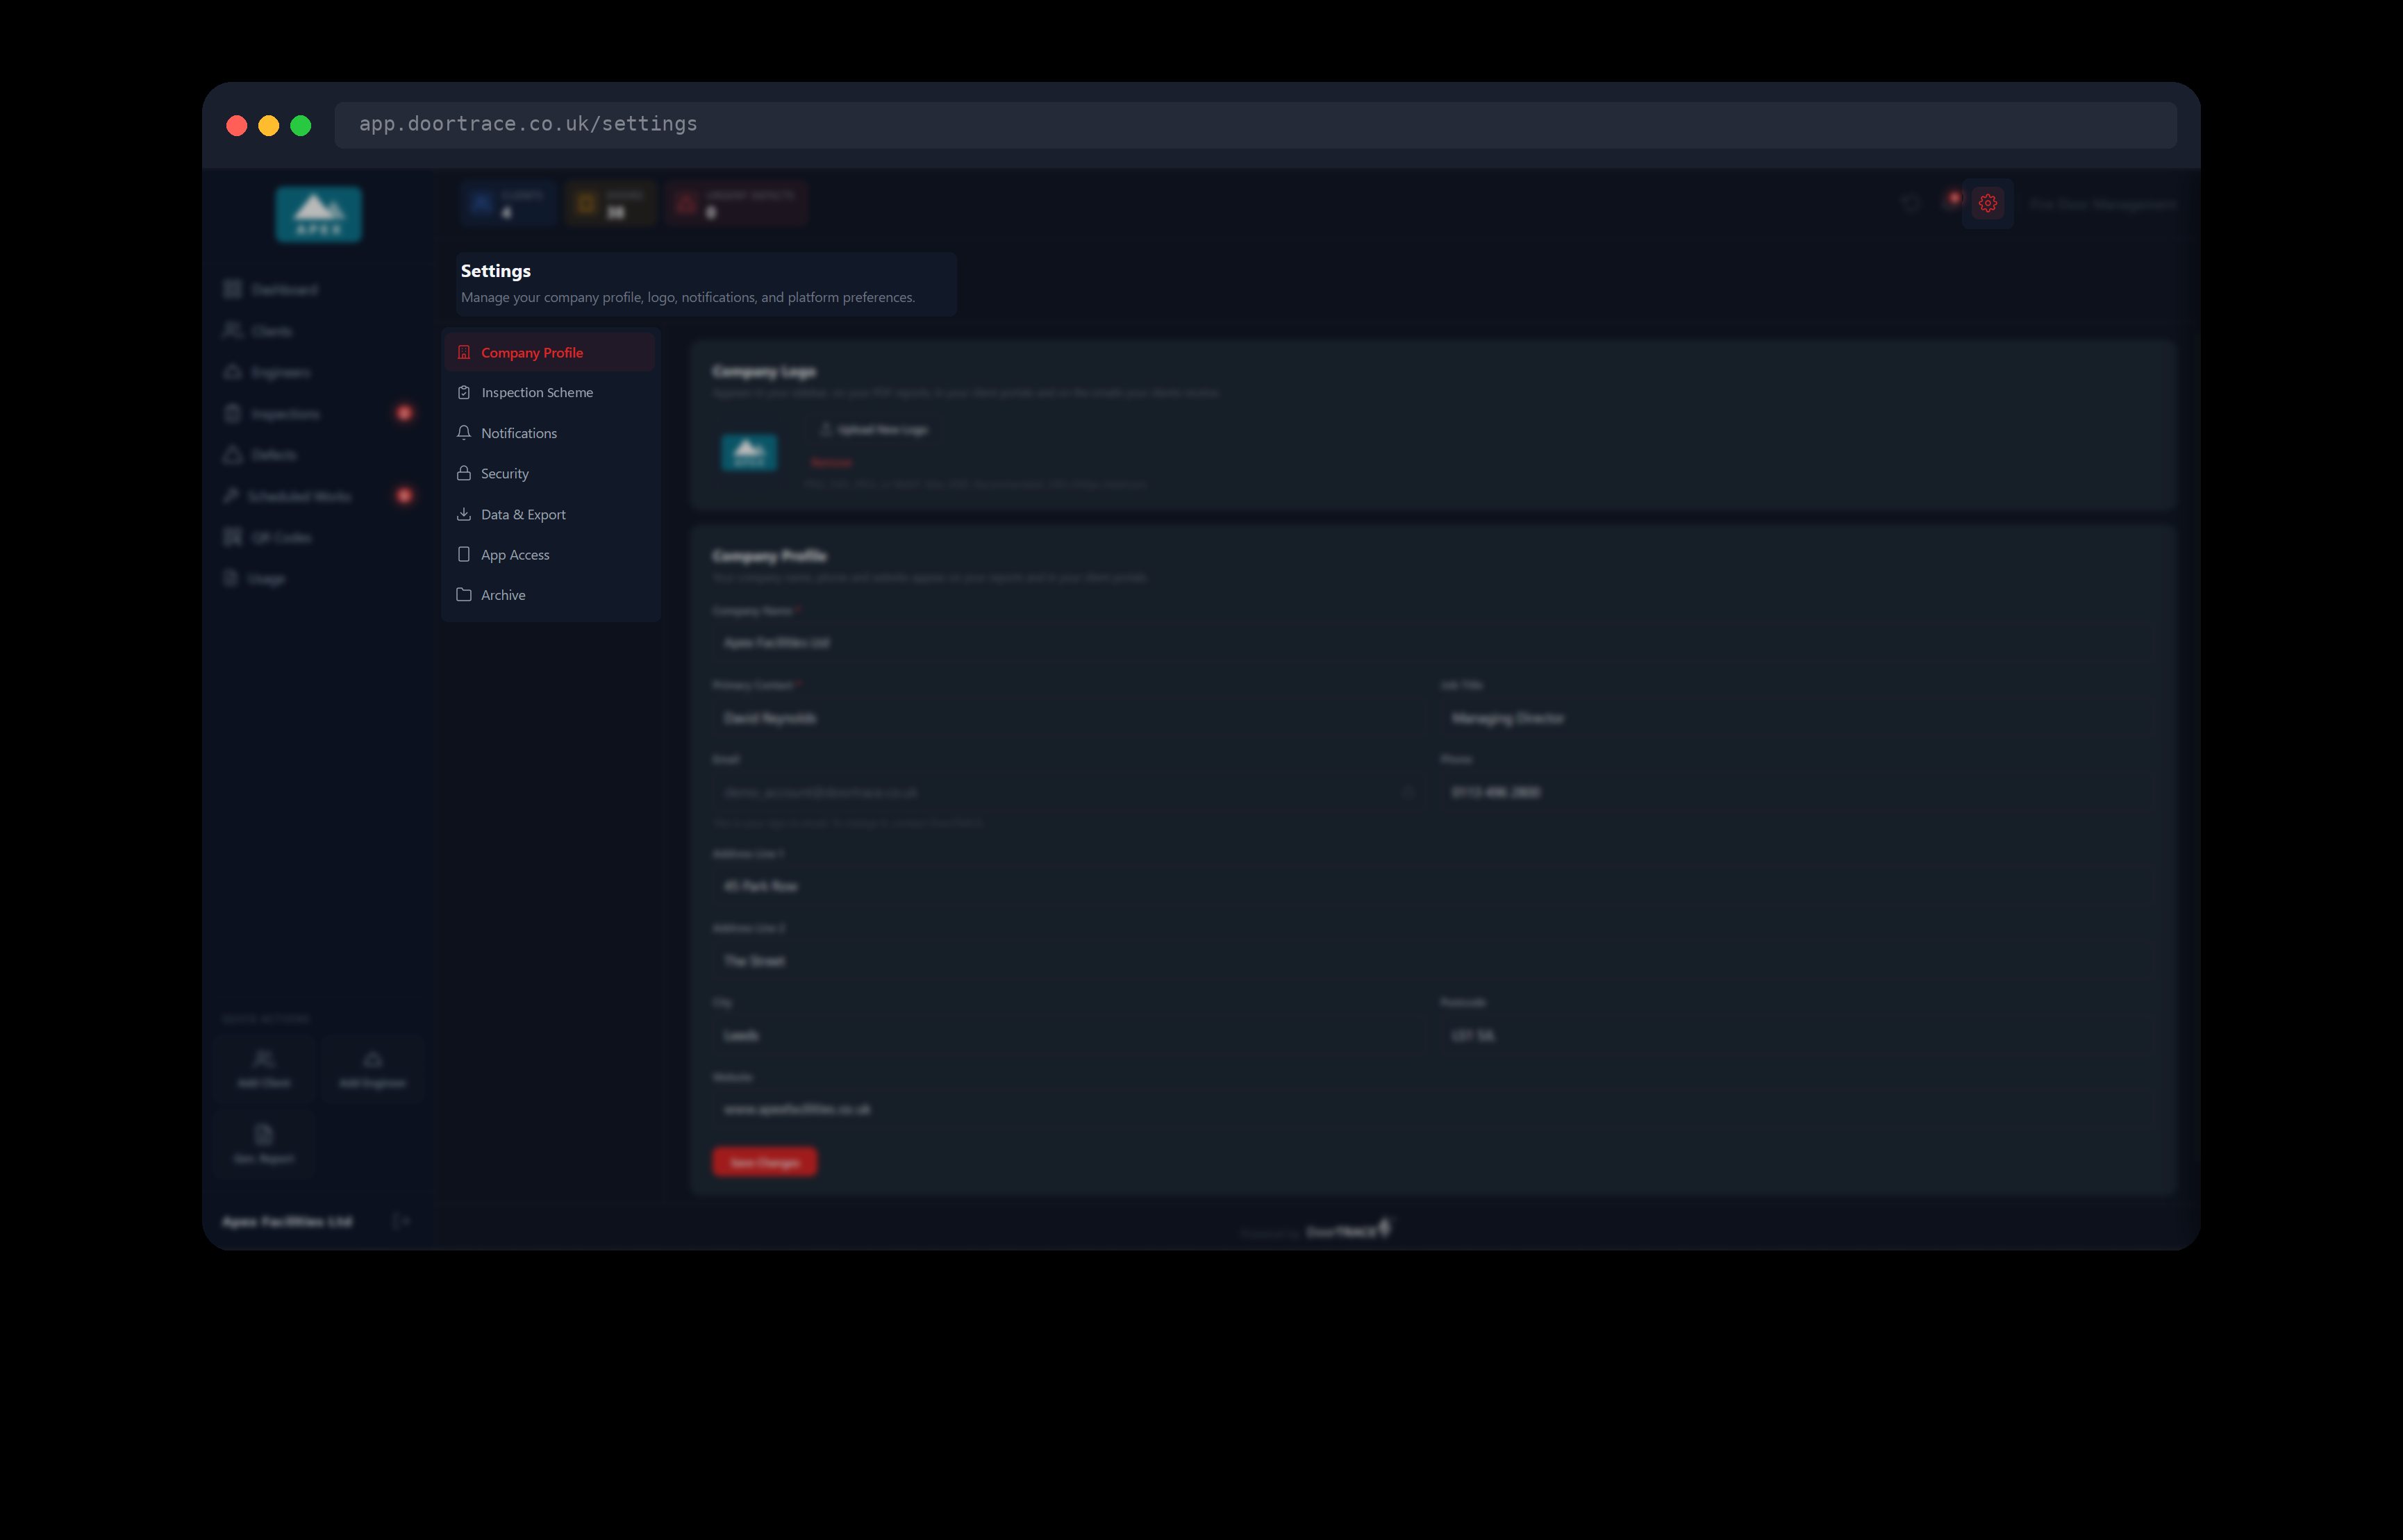Open the Inspection Scheme settings tab
The width and height of the screenshot is (2403, 1540).
pyautogui.click(x=550, y=393)
